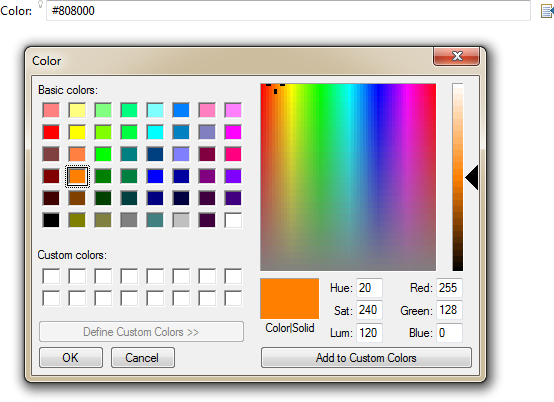Pick the black basic color swatch
The width and height of the screenshot is (554, 402).
[x=51, y=220]
